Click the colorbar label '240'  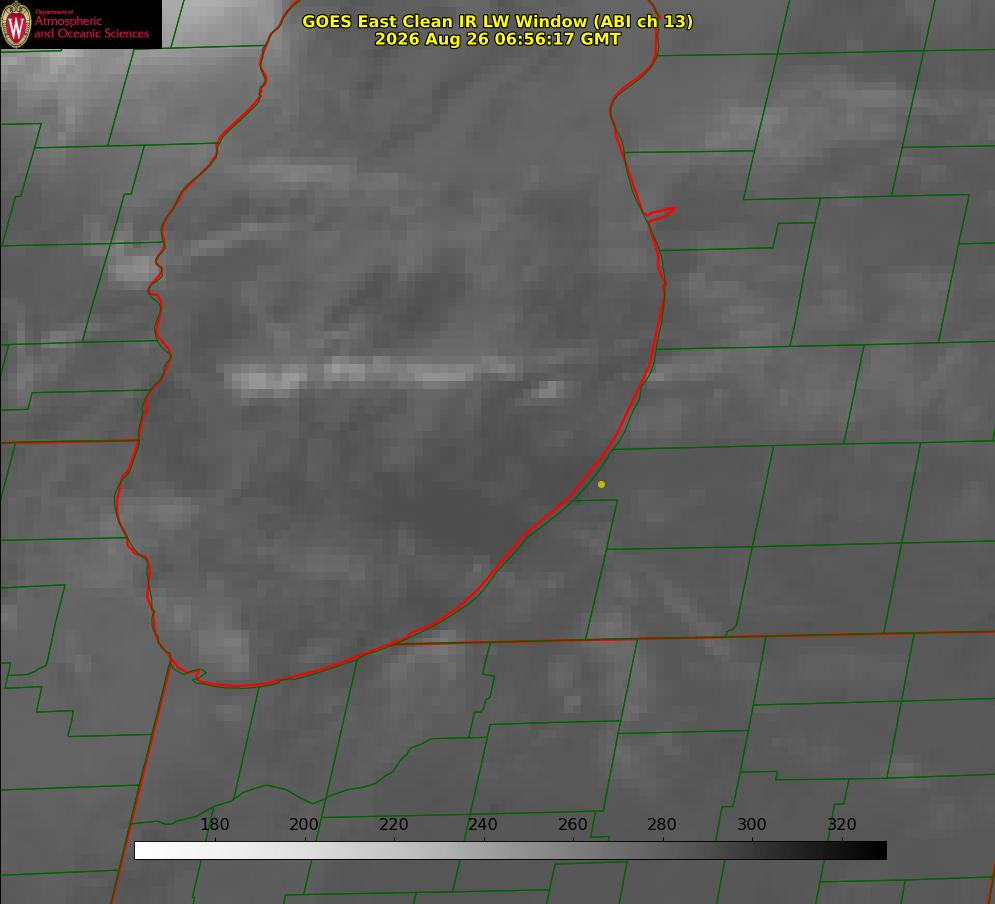[x=483, y=824]
